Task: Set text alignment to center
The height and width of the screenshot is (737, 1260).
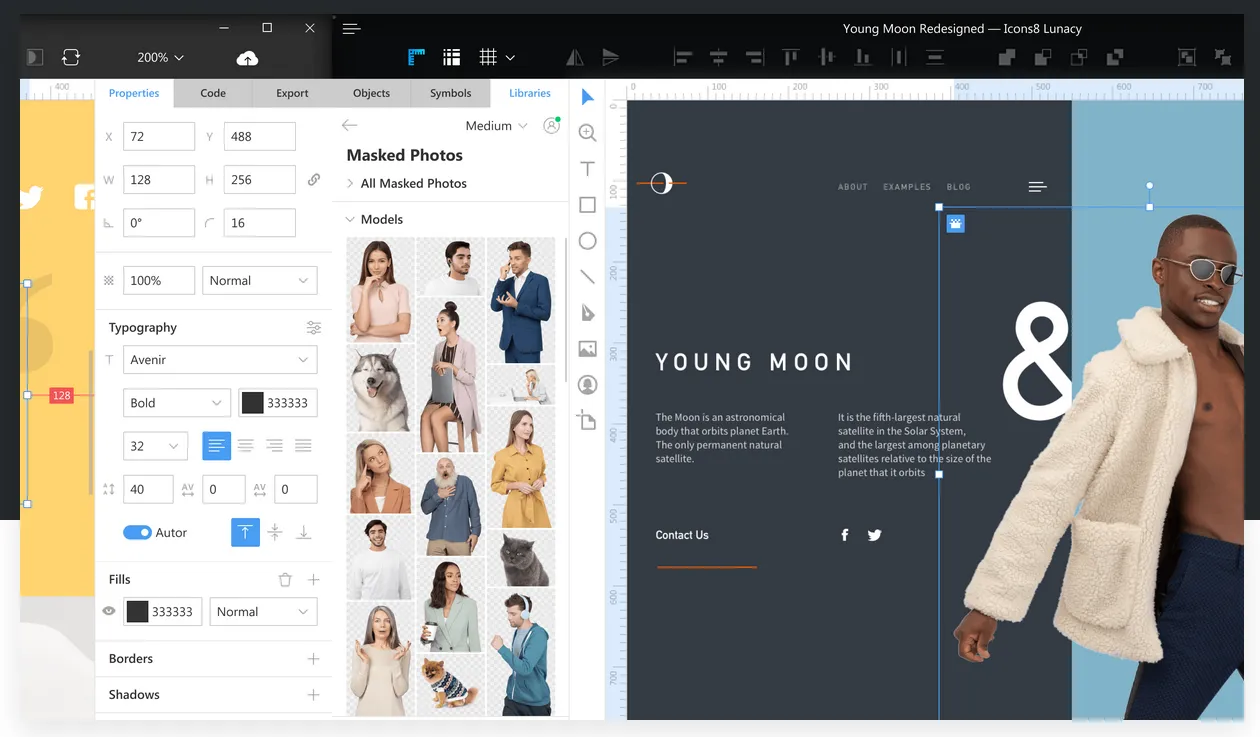Action: point(245,445)
